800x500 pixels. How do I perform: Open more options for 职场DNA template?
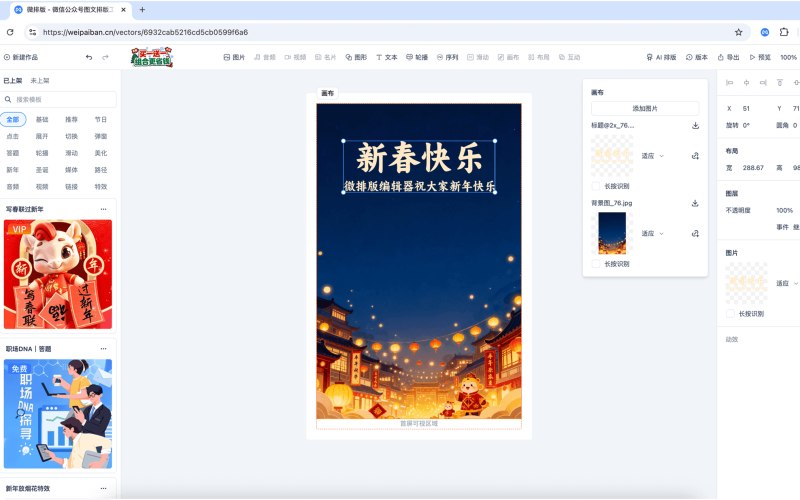coord(104,349)
